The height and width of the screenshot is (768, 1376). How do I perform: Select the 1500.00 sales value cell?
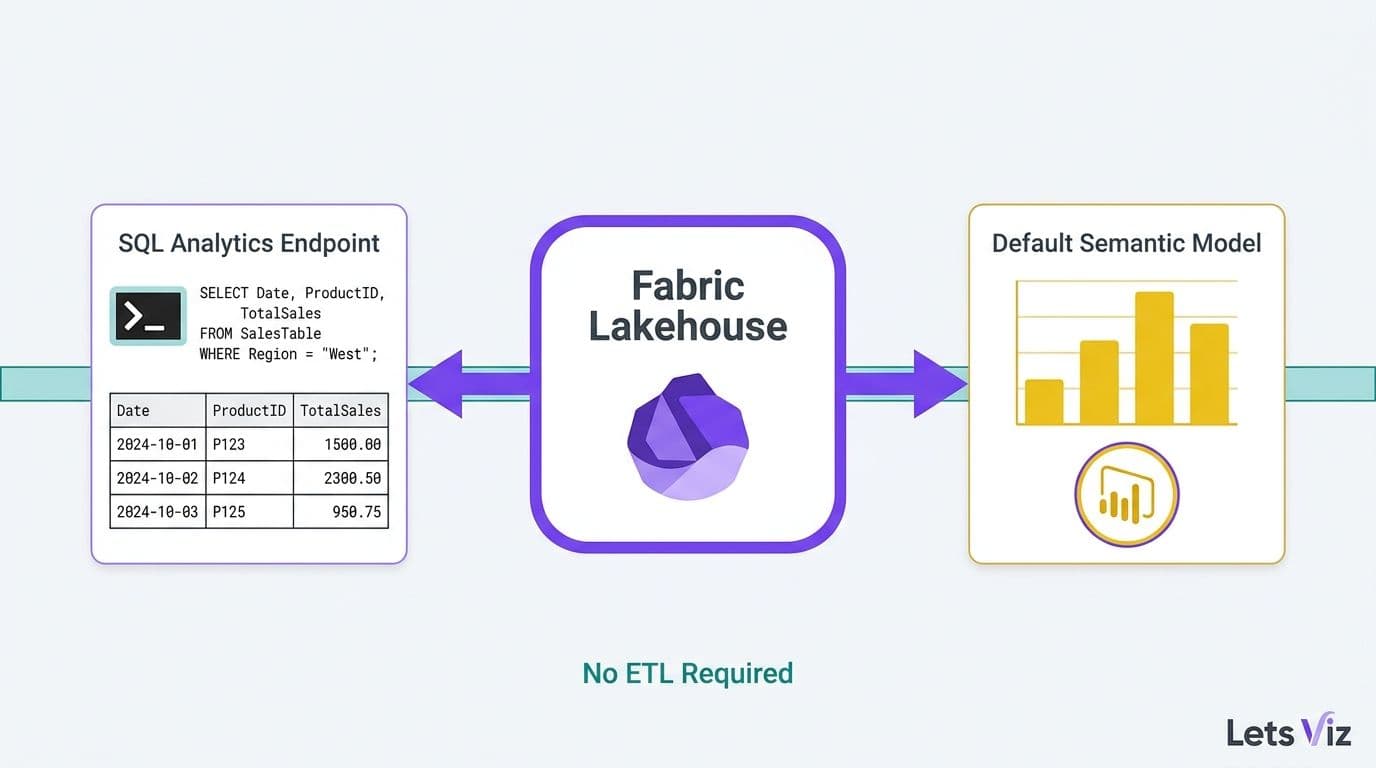(x=341, y=445)
